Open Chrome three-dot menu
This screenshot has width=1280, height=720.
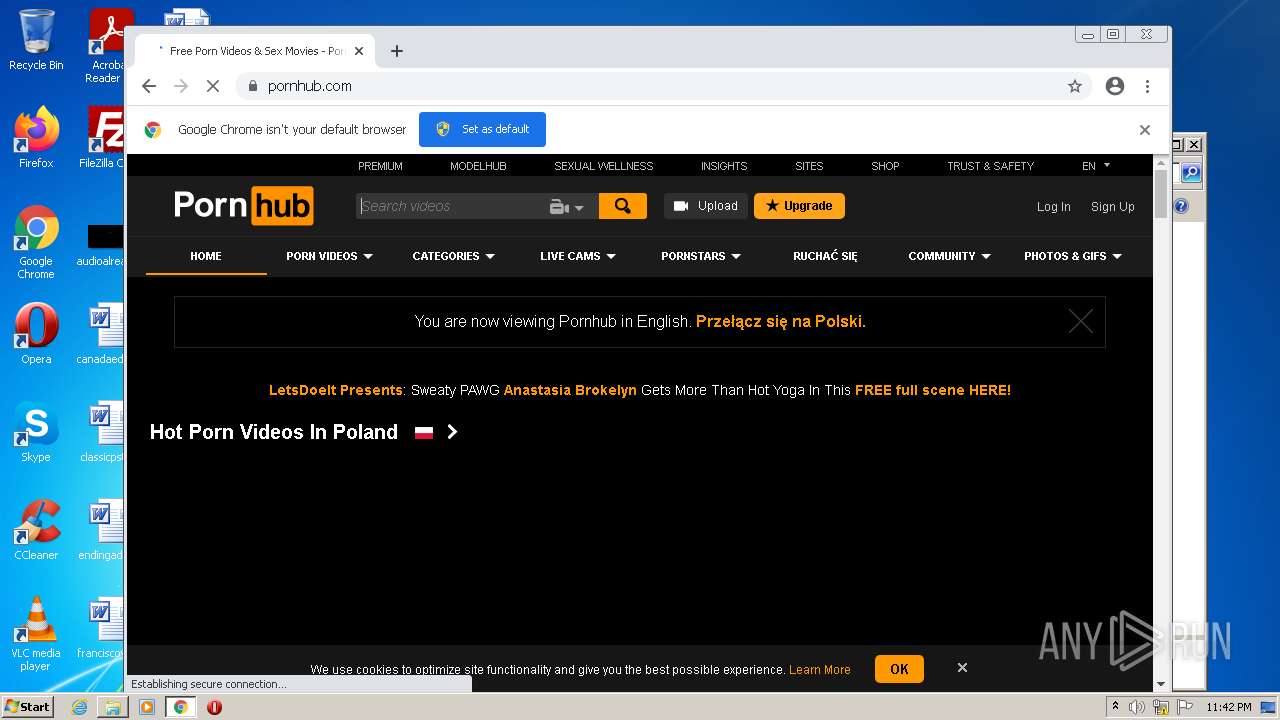(x=1147, y=86)
